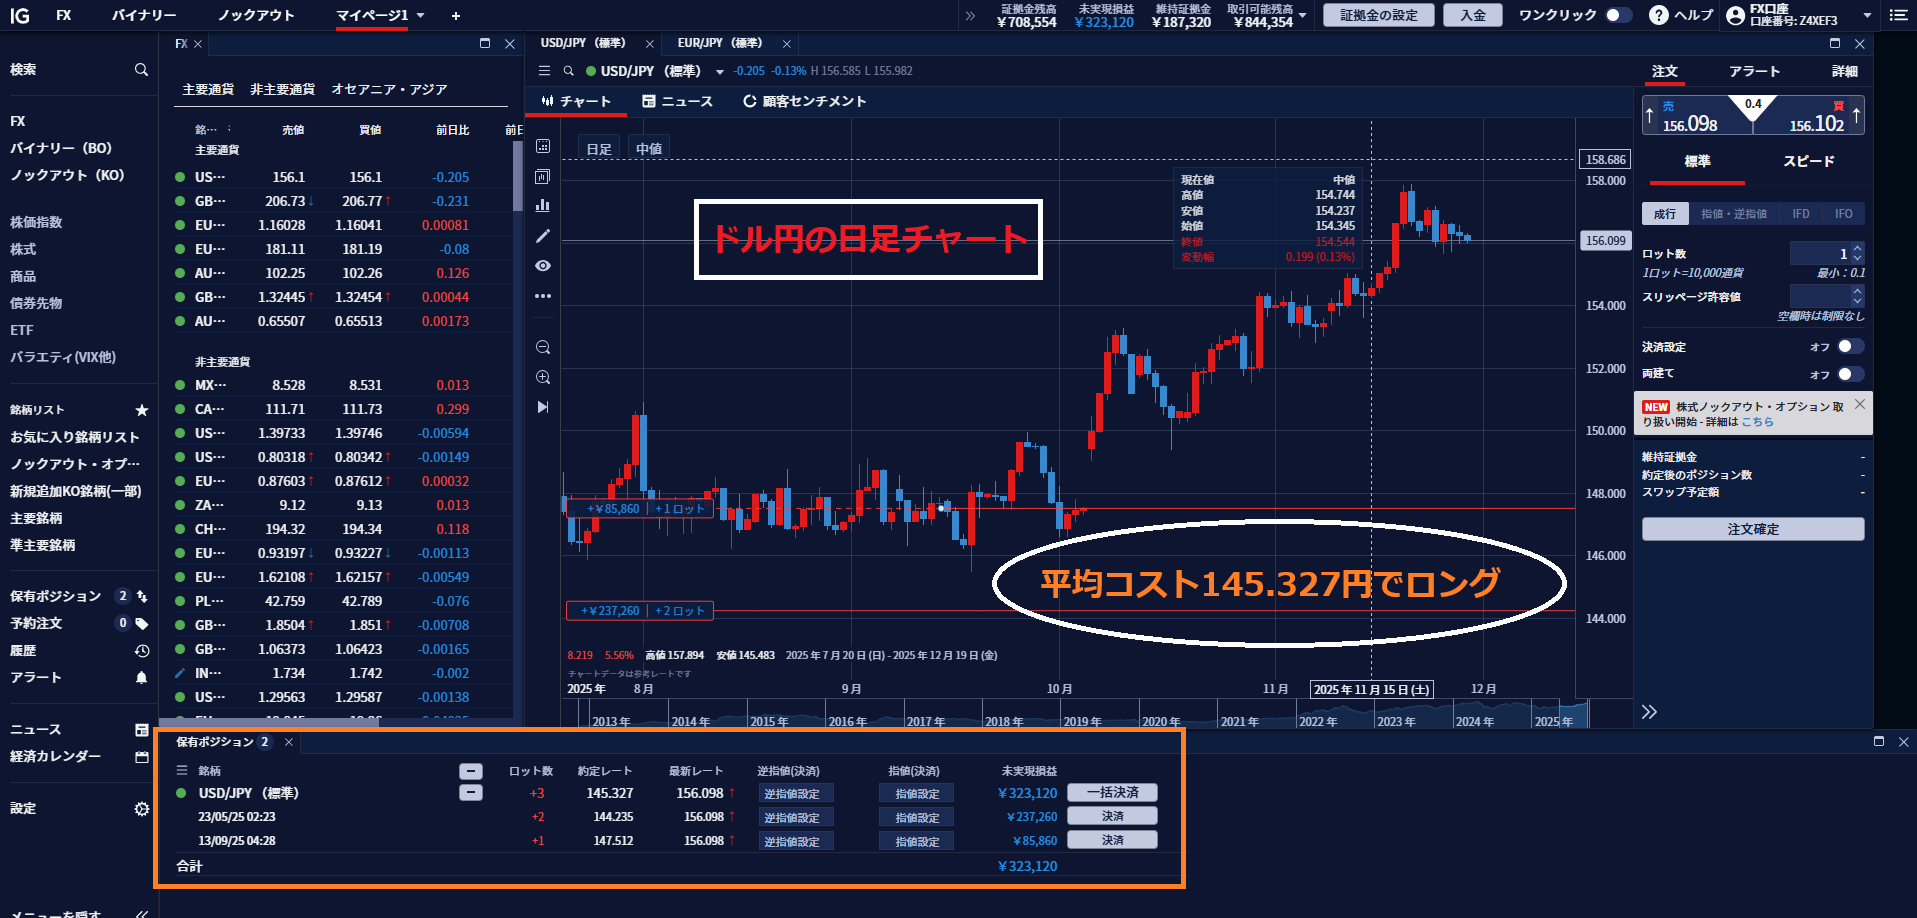Select the pencil drawing tool on chart

pyautogui.click(x=543, y=236)
